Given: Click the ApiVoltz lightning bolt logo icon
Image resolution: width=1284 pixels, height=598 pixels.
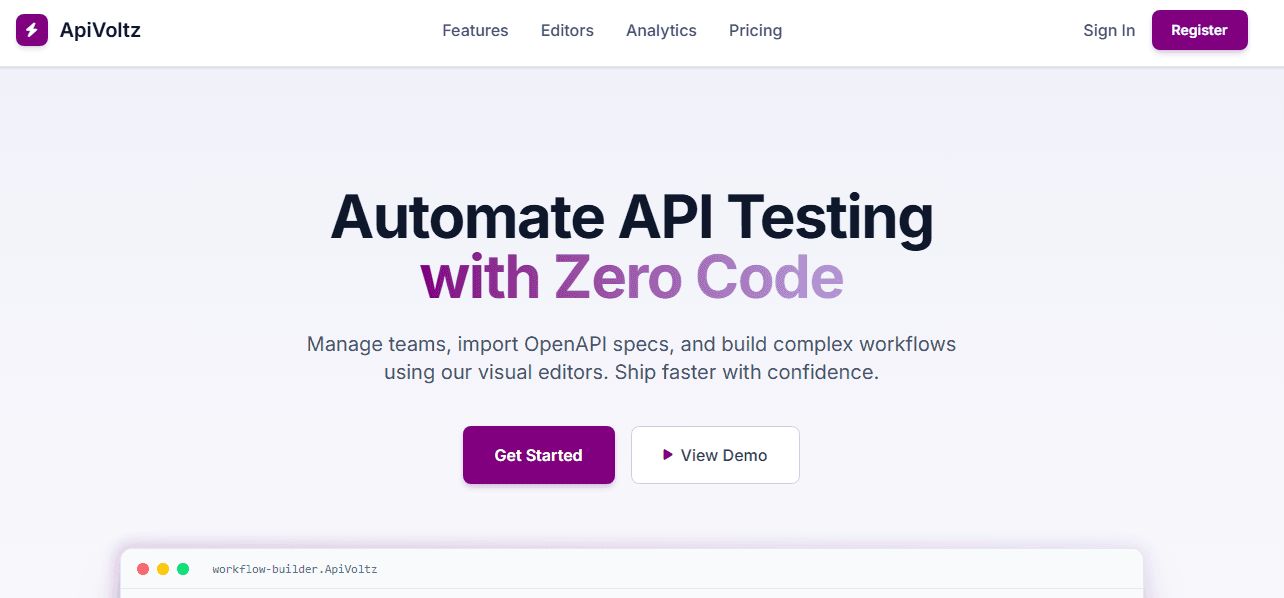Looking at the screenshot, I should (x=32, y=30).
